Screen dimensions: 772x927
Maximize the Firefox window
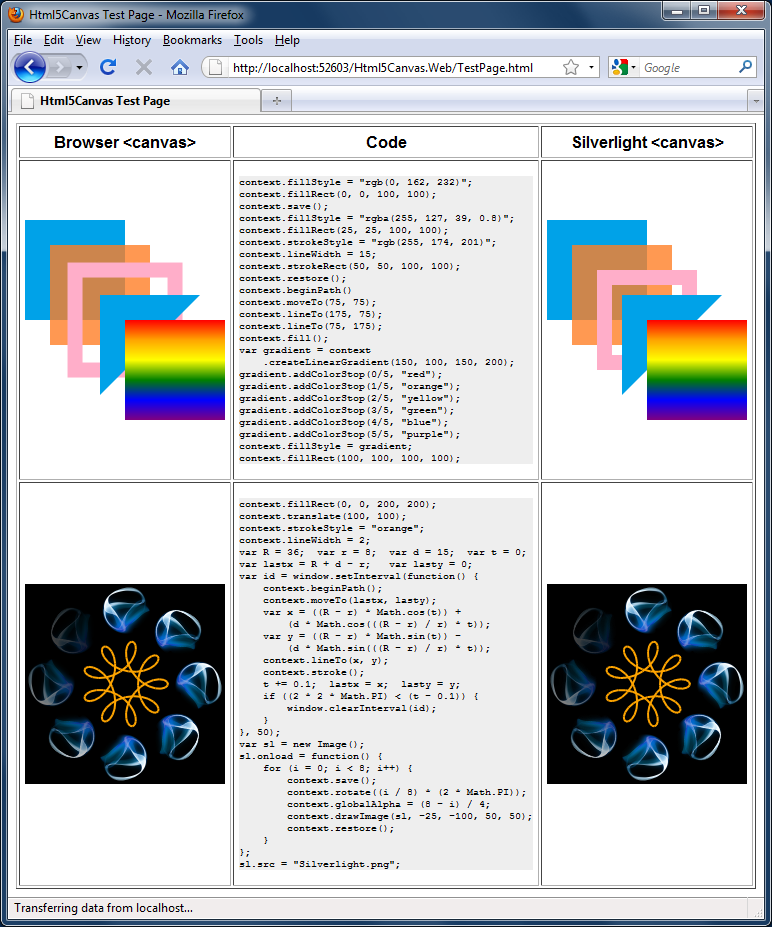click(x=703, y=11)
